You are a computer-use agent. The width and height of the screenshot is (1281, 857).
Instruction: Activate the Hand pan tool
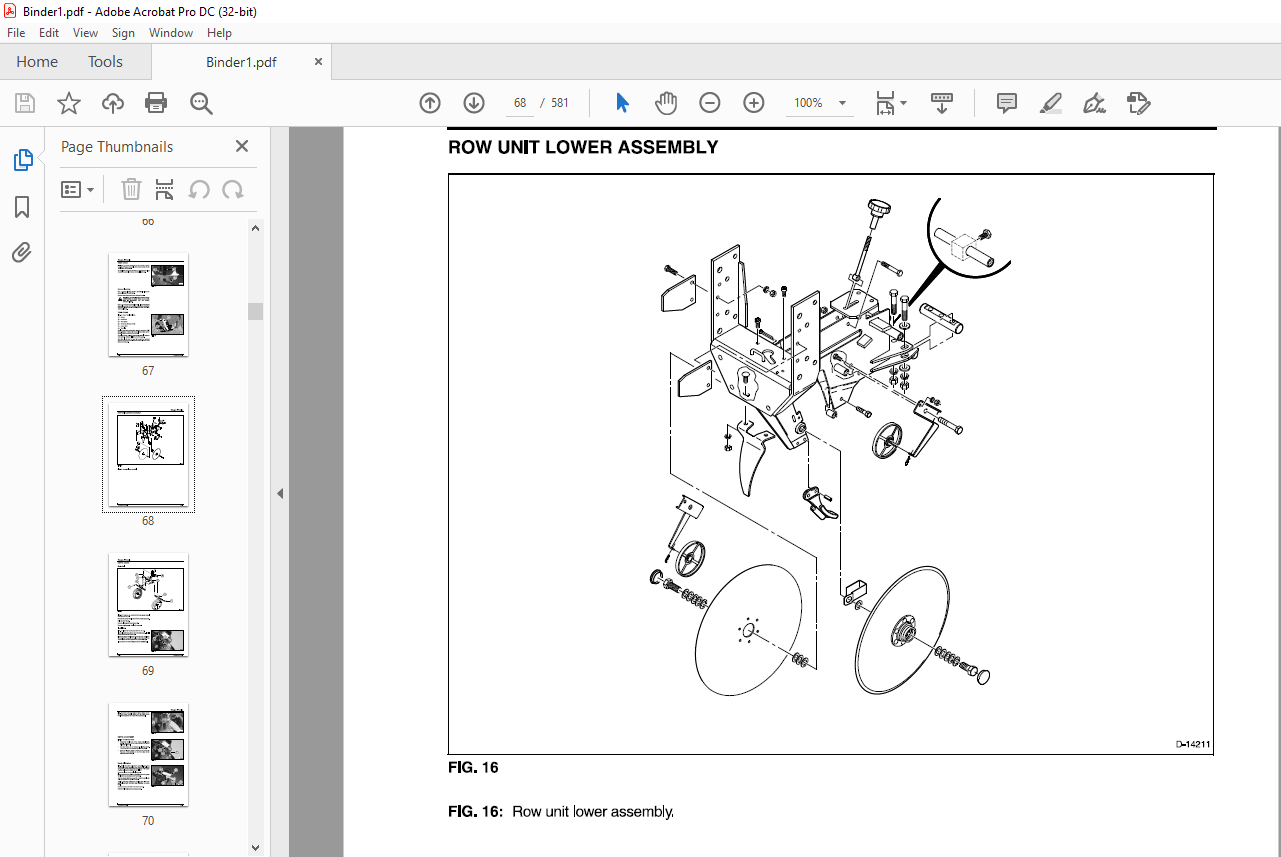tap(666, 103)
